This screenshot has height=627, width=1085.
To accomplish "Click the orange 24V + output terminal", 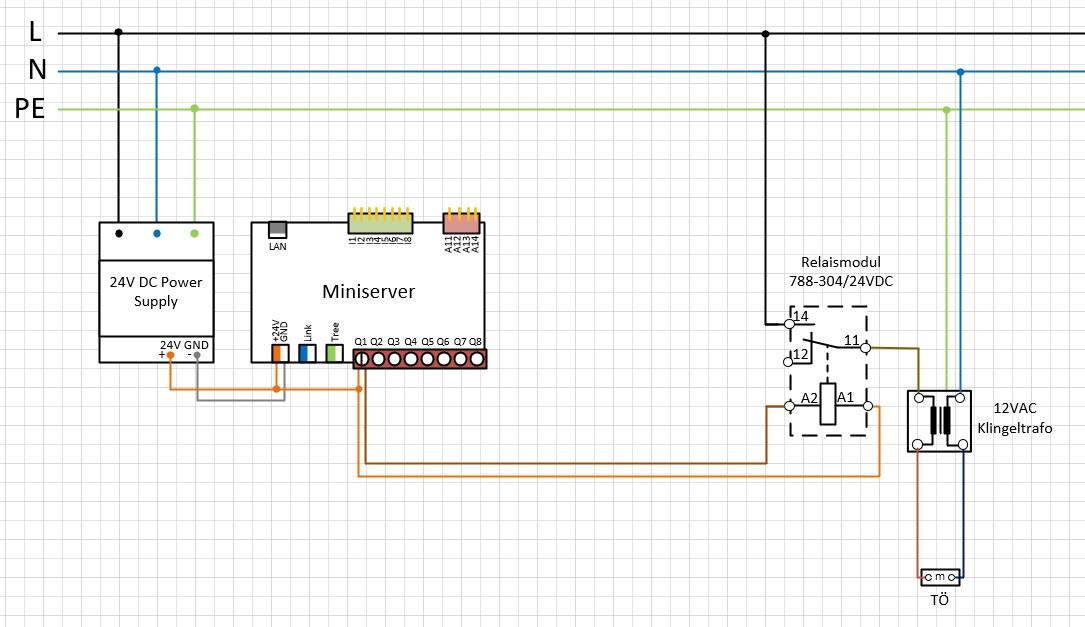I will coord(171,355).
